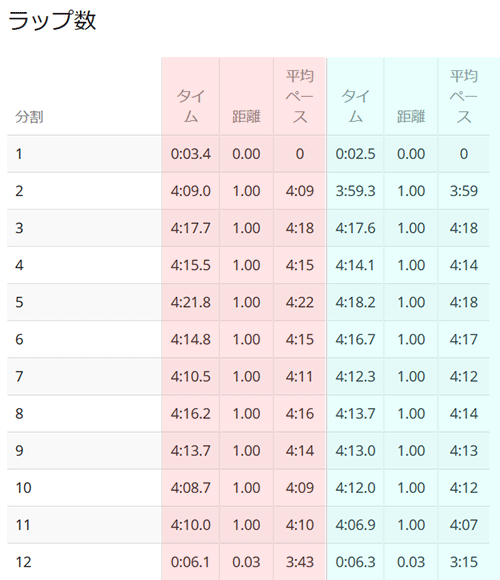Click the 分割 column header
Screen dimensions: 500x580
(x=29, y=117)
